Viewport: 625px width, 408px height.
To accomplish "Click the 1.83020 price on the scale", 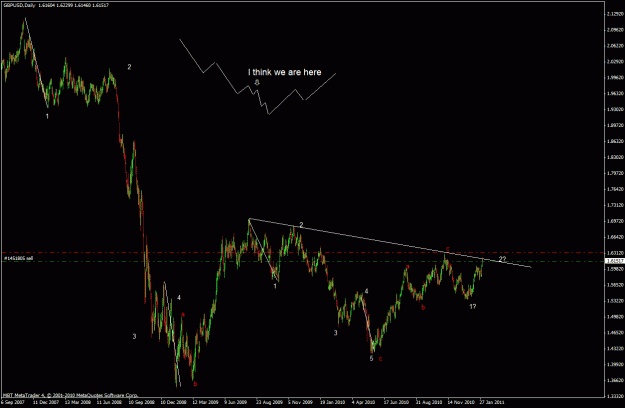I will 616,157.
